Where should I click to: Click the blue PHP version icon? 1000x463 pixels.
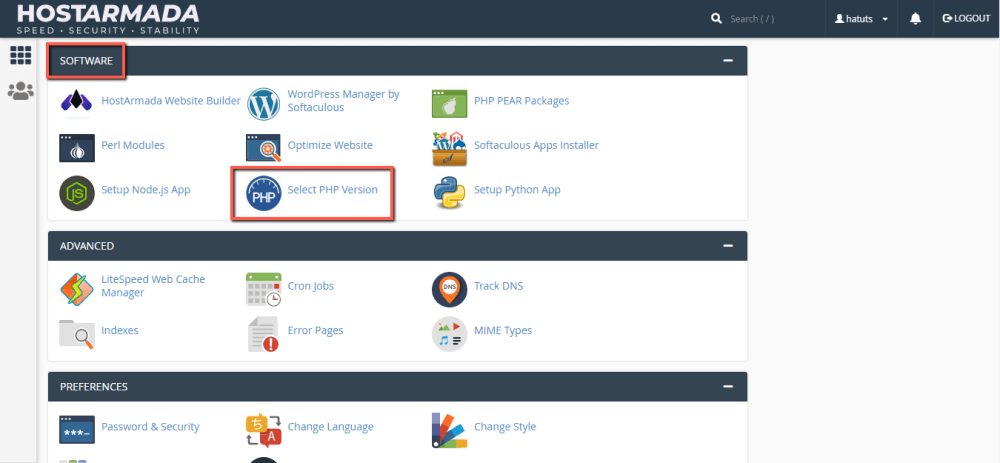tap(263, 195)
